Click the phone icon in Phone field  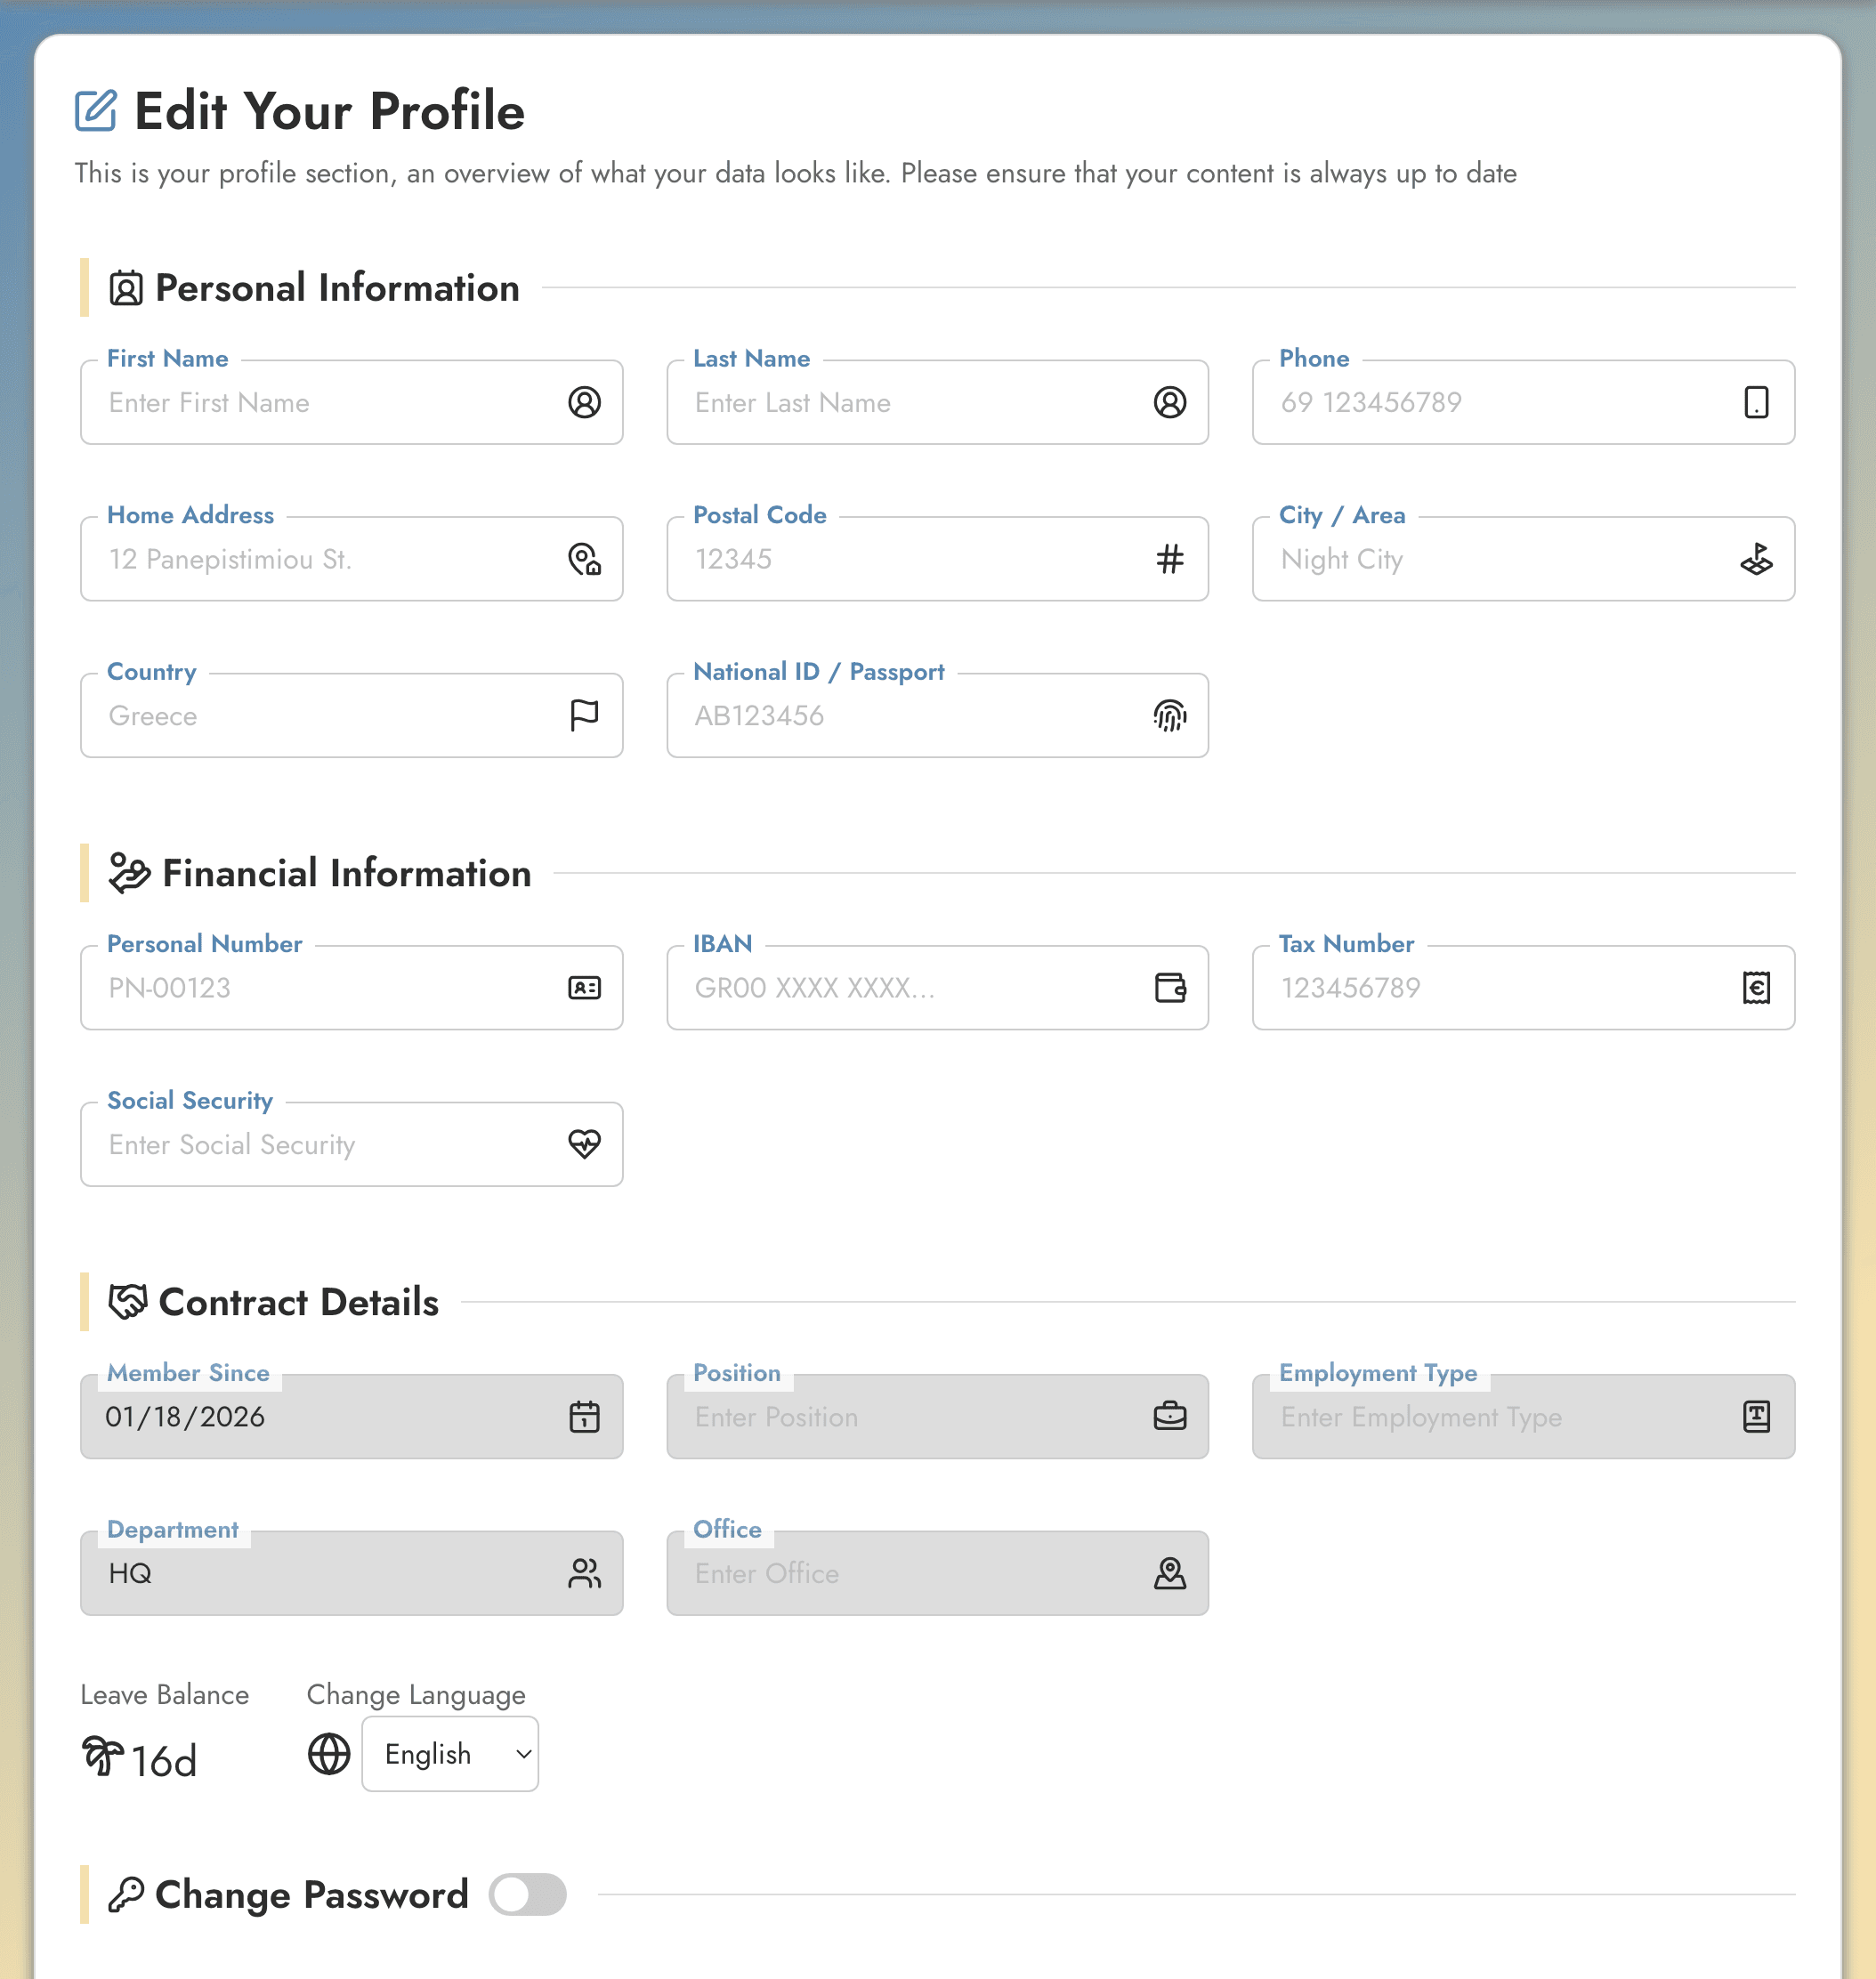(x=1757, y=403)
